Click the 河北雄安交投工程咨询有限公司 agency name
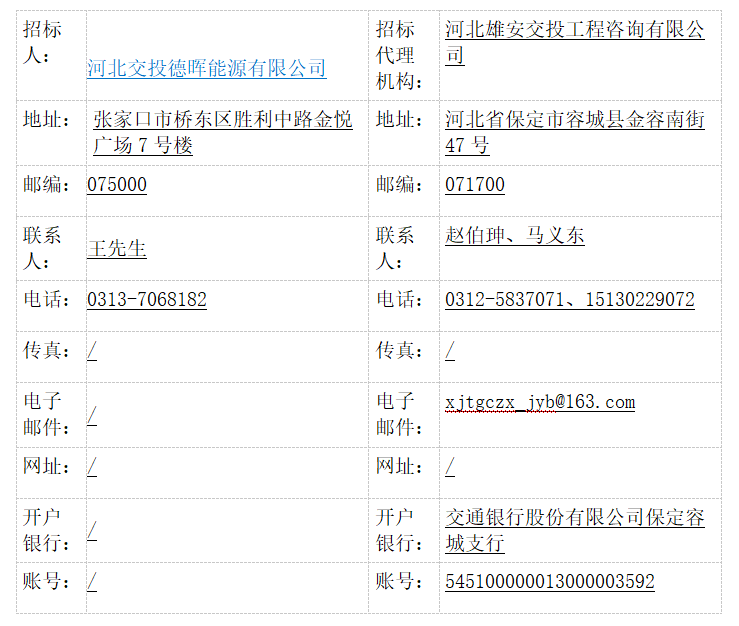This screenshot has width=739, height=626. 574,43
